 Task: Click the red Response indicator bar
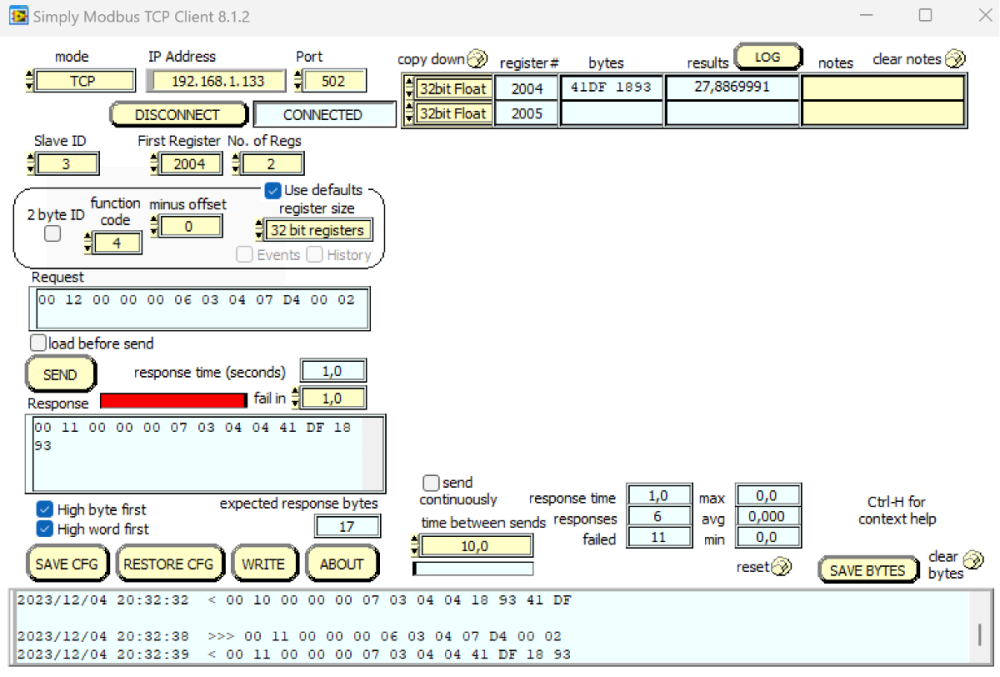coord(173,400)
